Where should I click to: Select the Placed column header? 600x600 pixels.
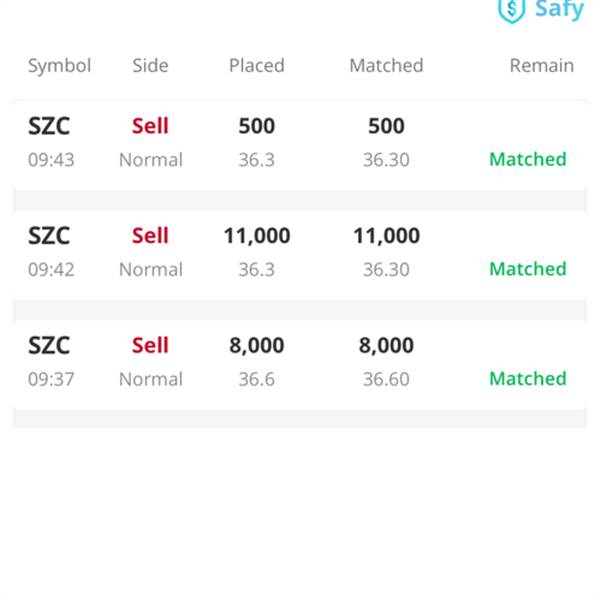coord(256,65)
